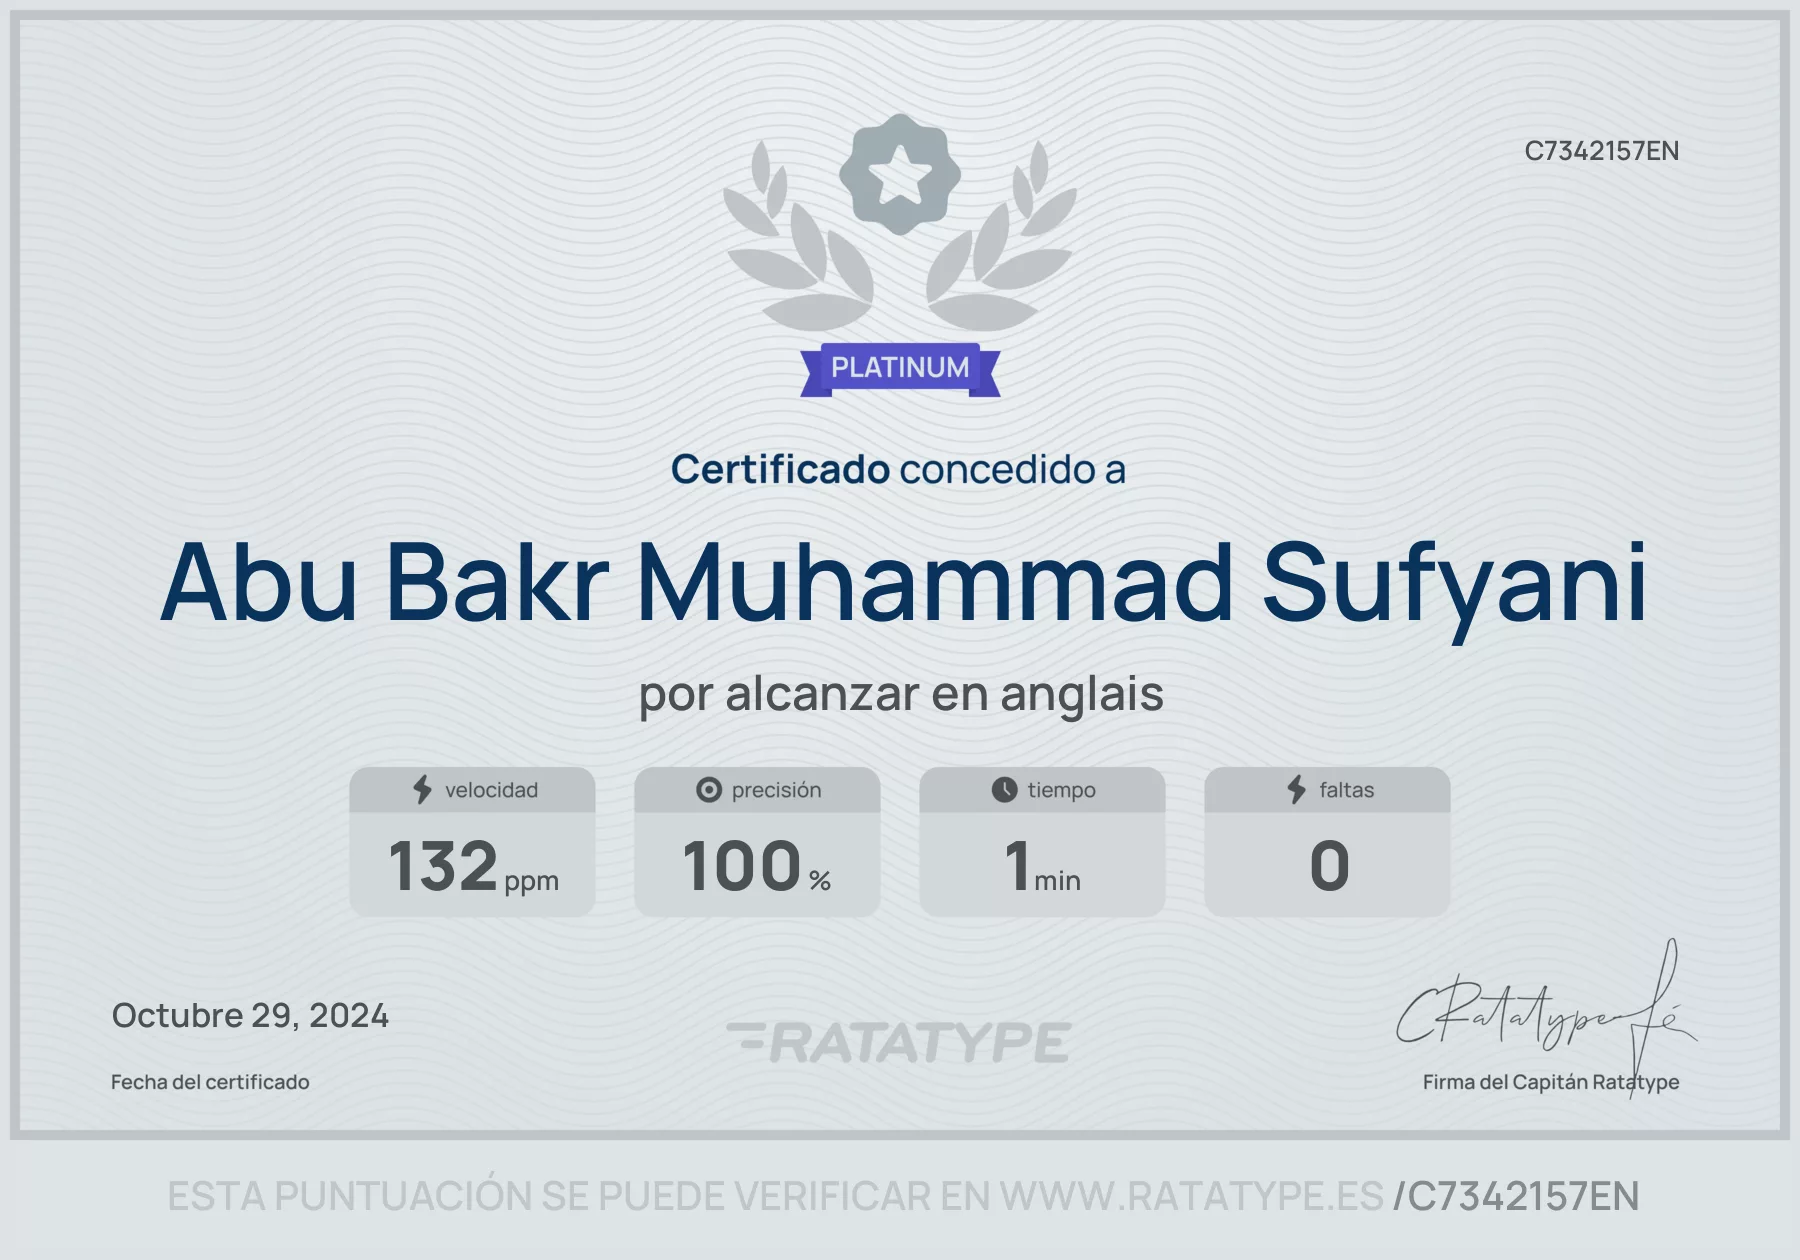
Task: Click the label 'Firma del Capitán Ratatype'
Action: click(1551, 1082)
